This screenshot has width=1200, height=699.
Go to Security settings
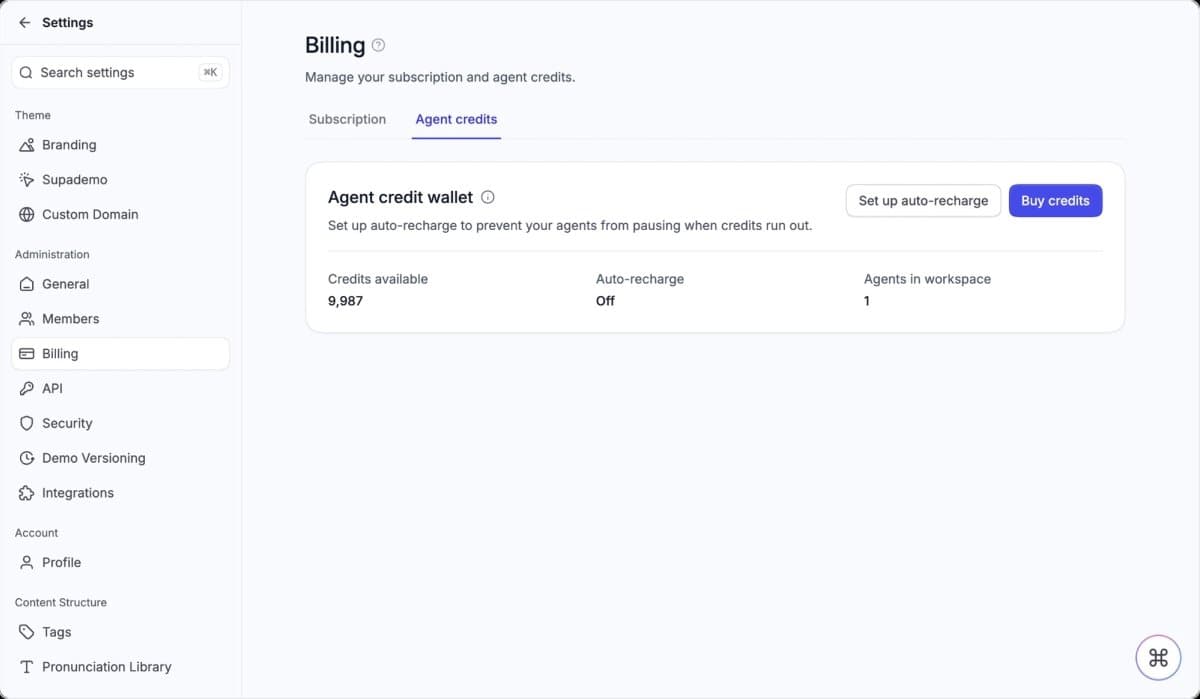click(120, 423)
